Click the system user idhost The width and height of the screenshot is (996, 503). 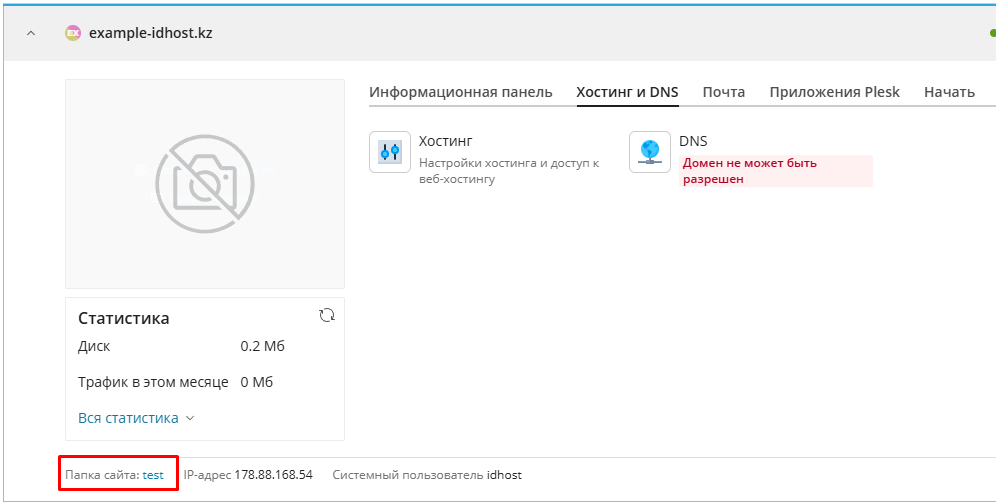pyautogui.click(x=504, y=475)
